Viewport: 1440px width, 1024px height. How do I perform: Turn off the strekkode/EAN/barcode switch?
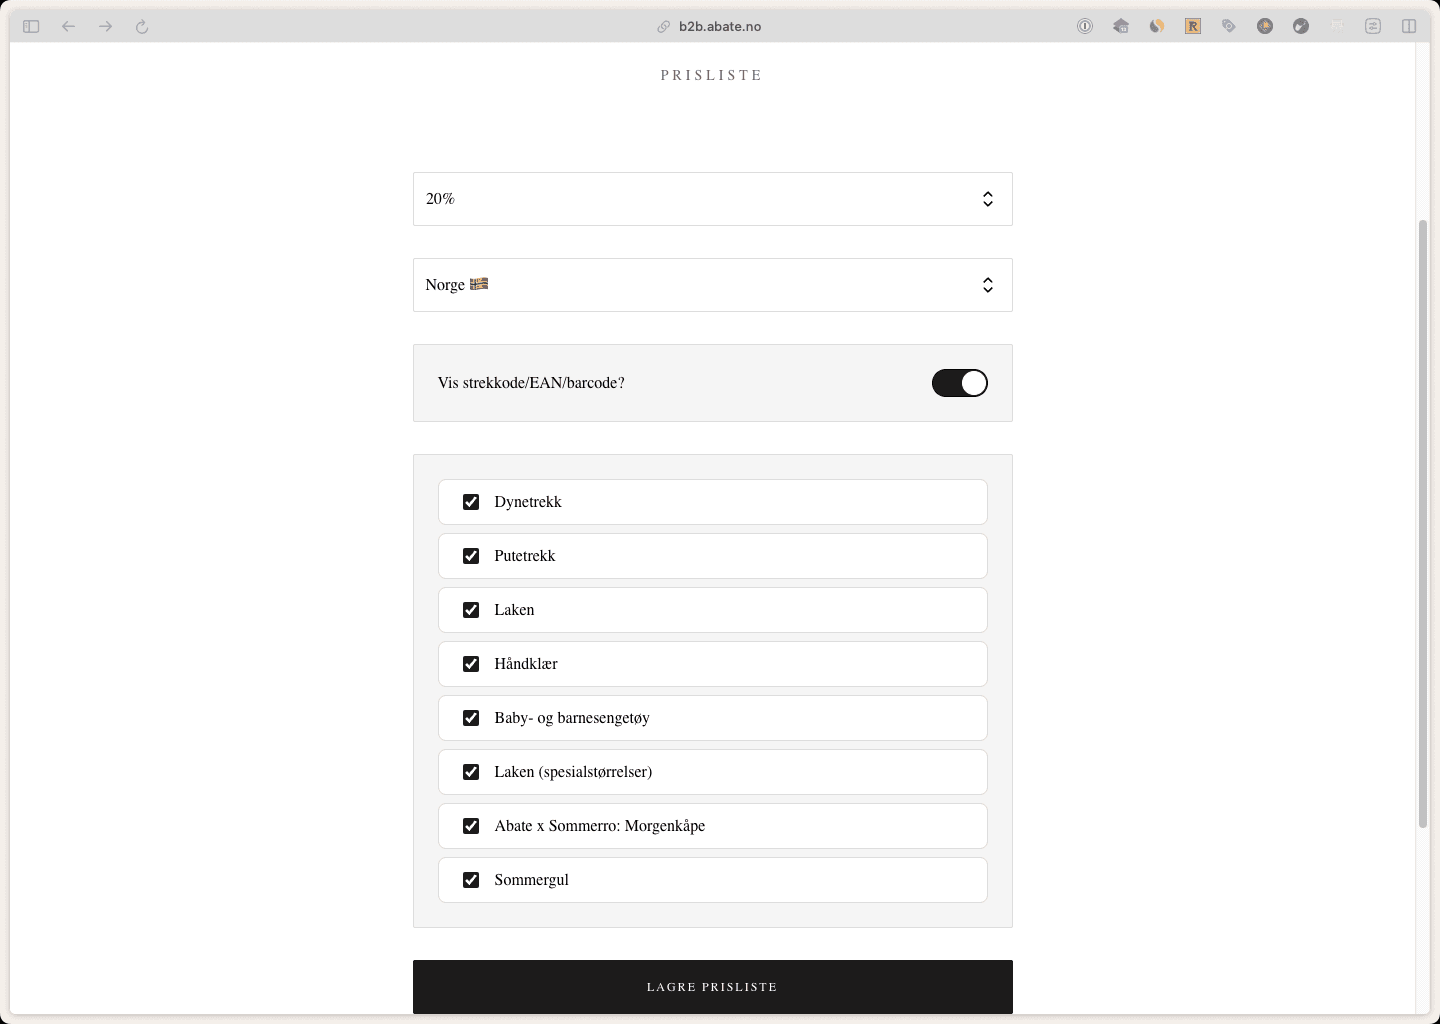click(x=959, y=383)
